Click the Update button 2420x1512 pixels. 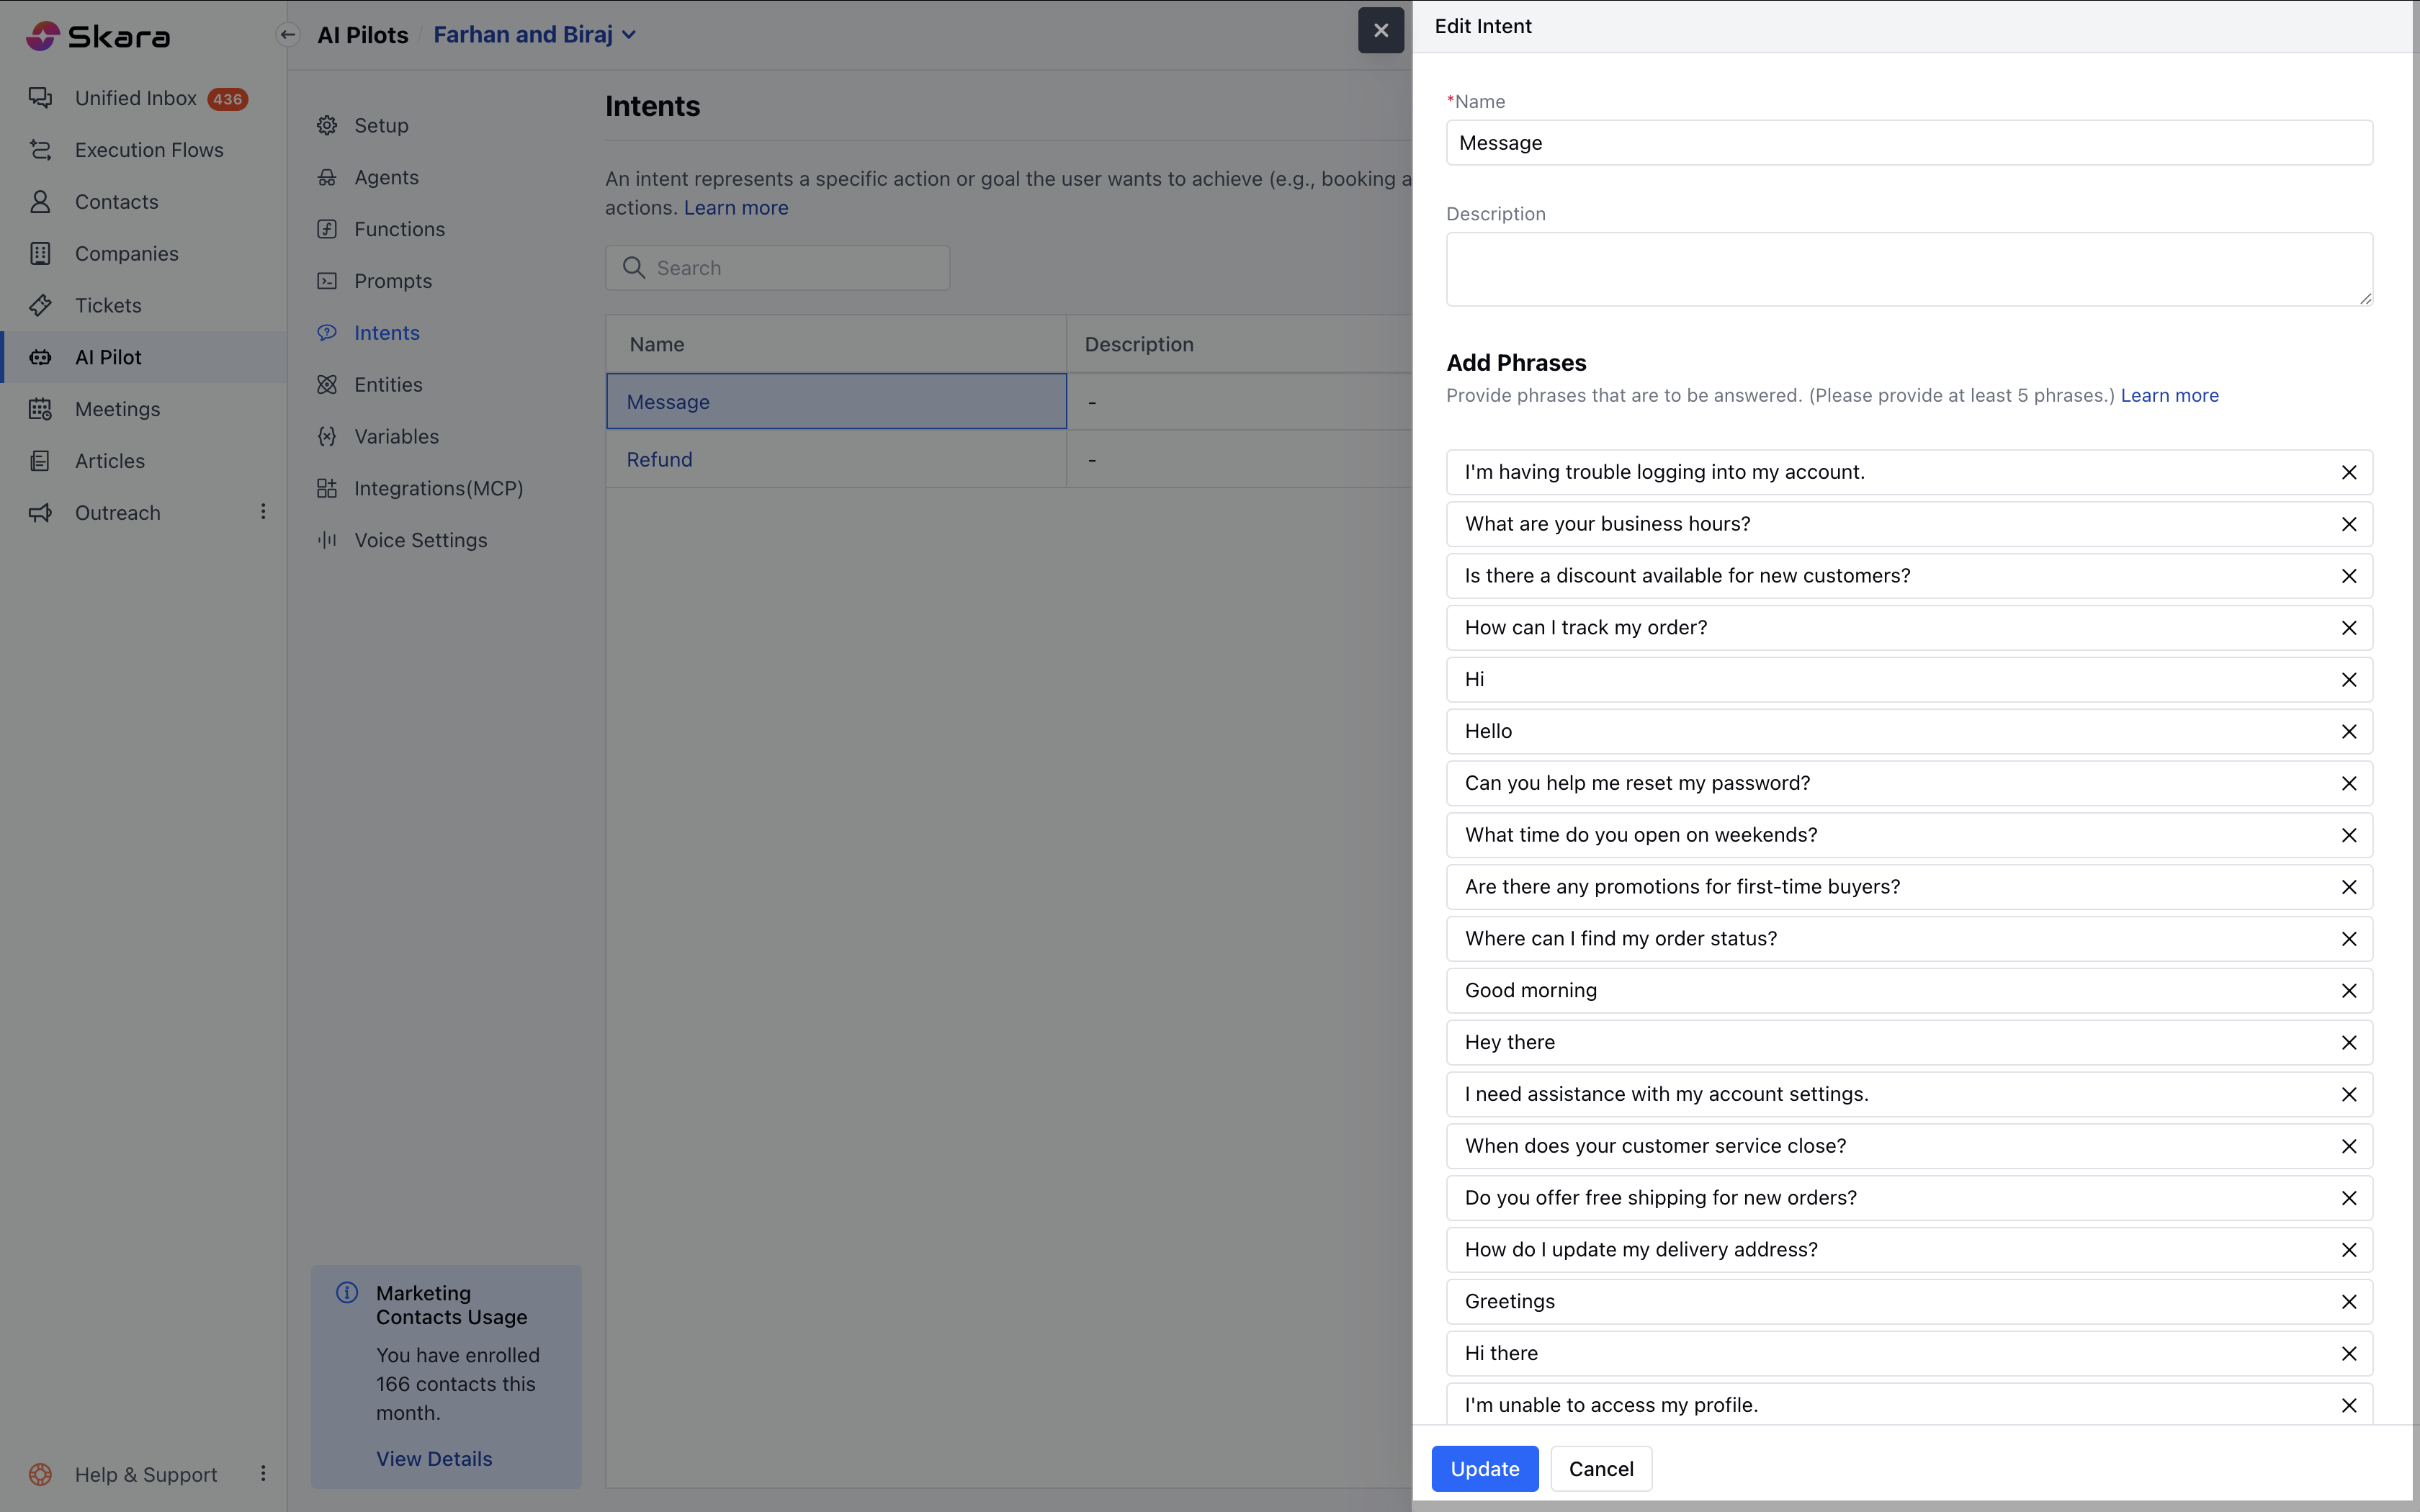pyautogui.click(x=1484, y=1468)
